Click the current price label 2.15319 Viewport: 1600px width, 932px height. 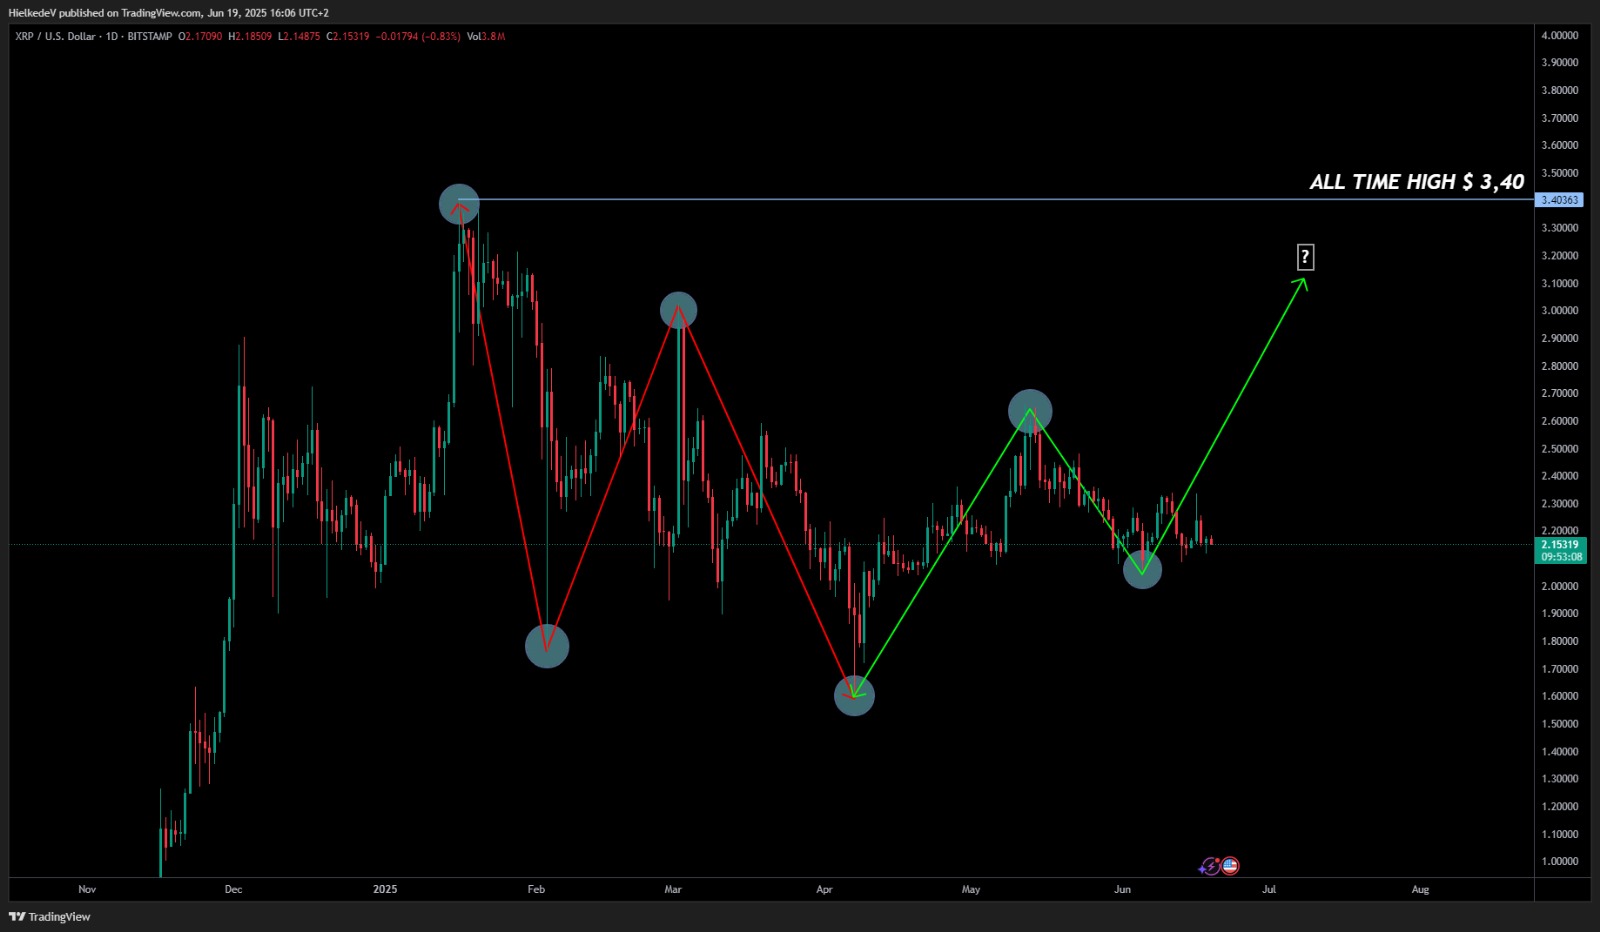pyautogui.click(x=1560, y=545)
